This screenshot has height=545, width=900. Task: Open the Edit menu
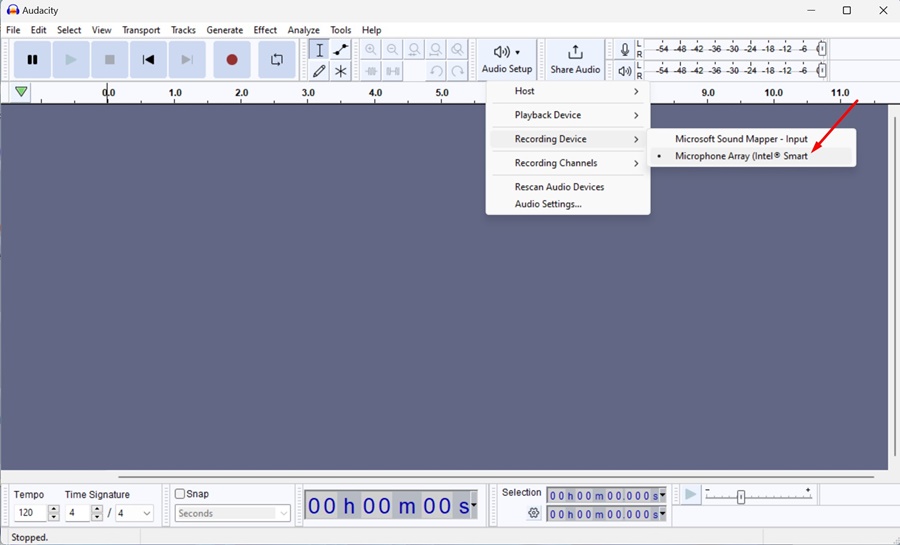point(38,30)
